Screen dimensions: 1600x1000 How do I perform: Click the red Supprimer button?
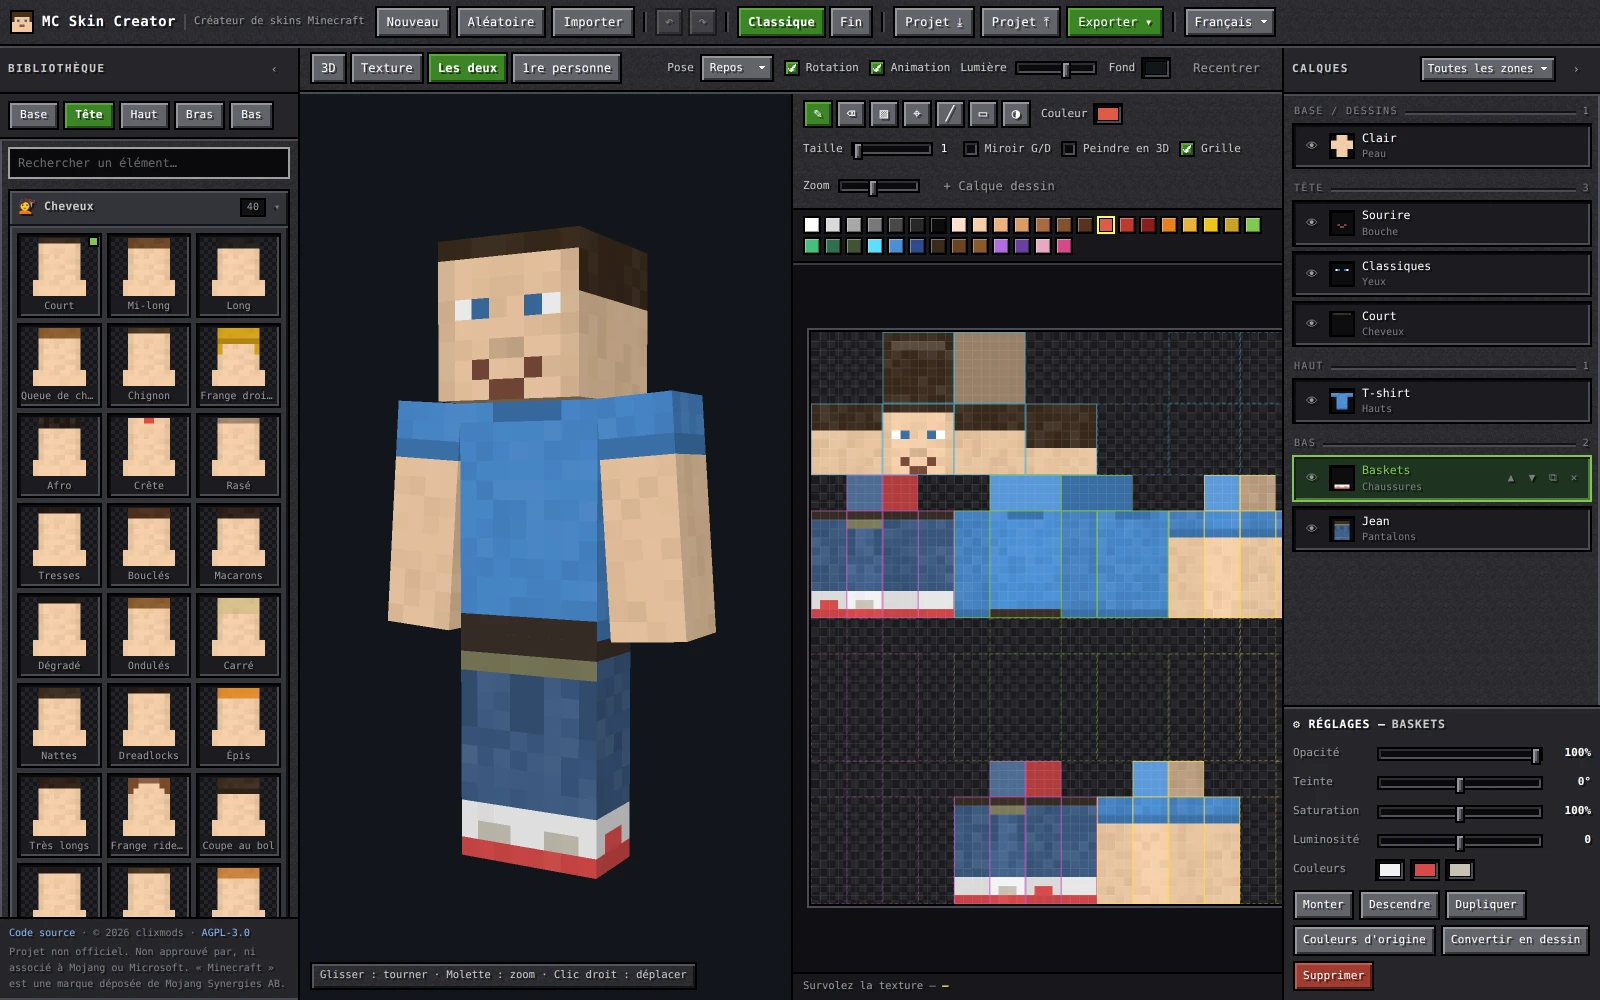(x=1332, y=975)
